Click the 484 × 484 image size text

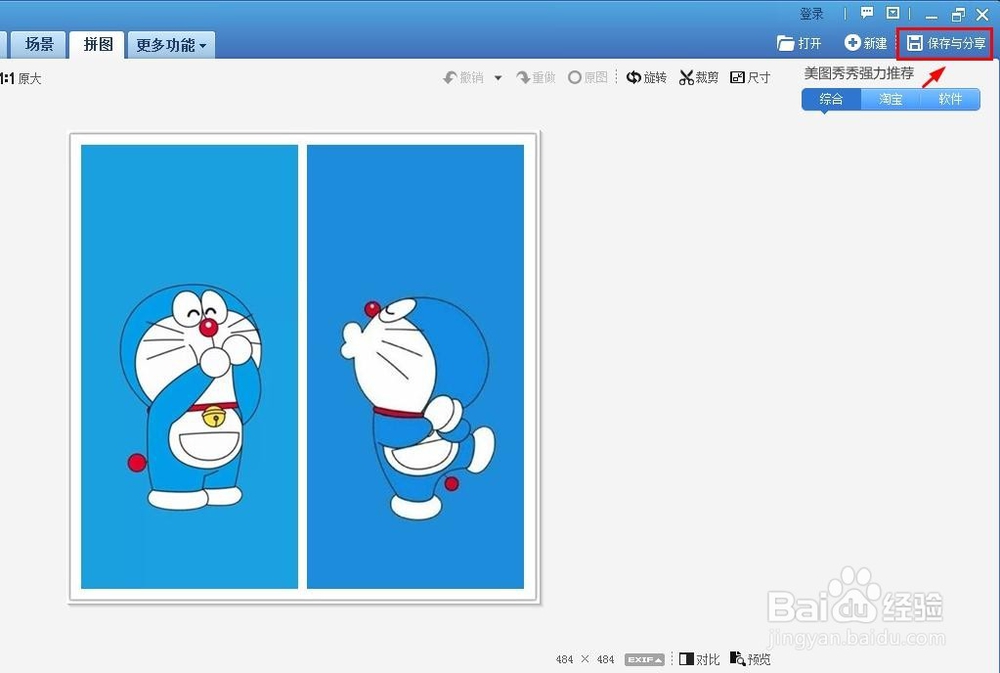coord(585,660)
